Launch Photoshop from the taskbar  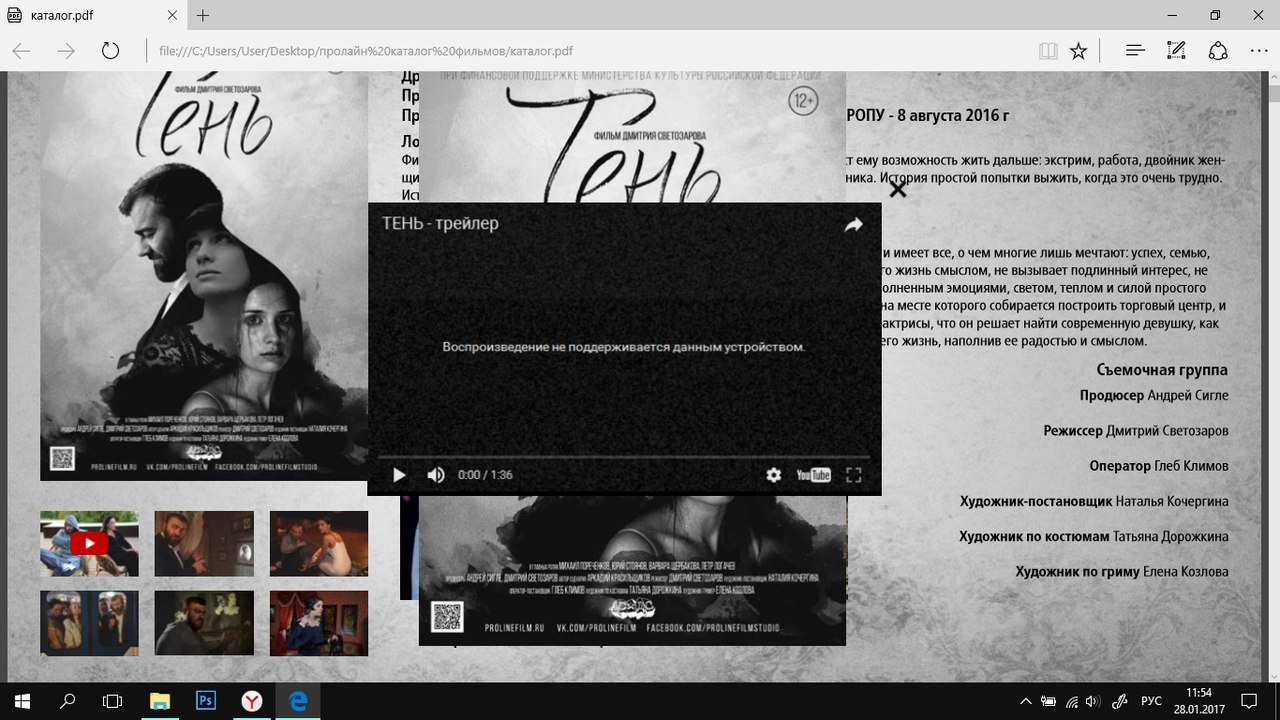click(206, 701)
